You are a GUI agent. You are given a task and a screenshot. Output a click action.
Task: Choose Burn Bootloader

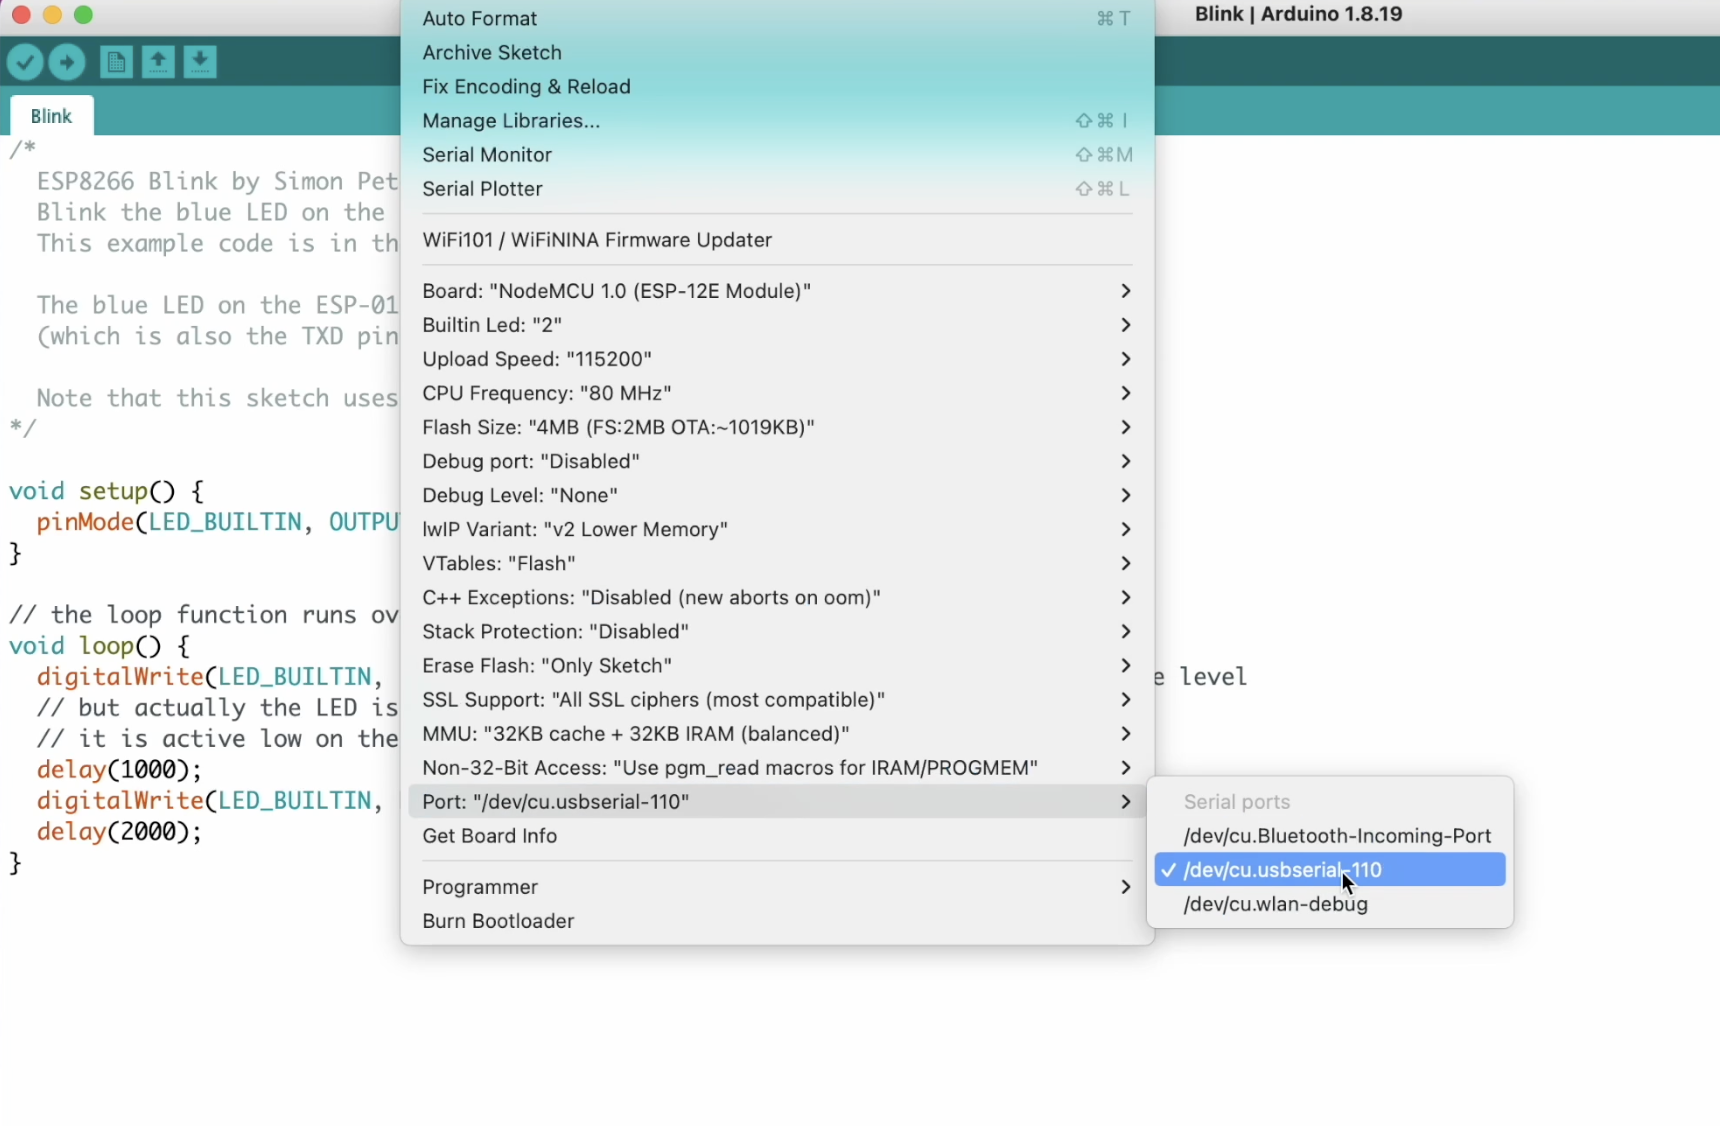pos(777,921)
